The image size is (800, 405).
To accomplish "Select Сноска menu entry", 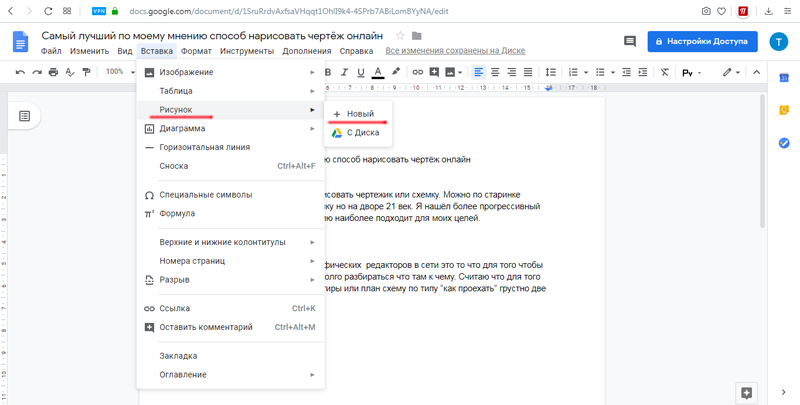I will pos(231,166).
